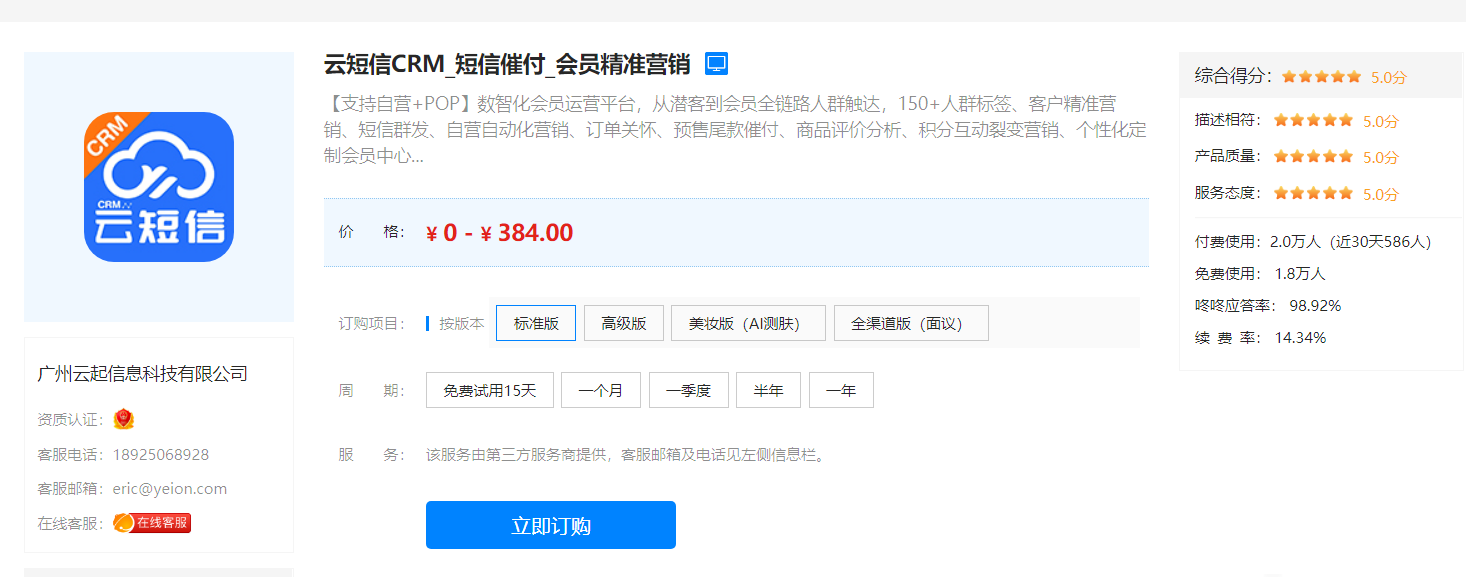Image resolution: width=1466 pixels, height=577 pixels.
Task: Click the 产品质量 star rating
Action: (x=1313, y=156)
